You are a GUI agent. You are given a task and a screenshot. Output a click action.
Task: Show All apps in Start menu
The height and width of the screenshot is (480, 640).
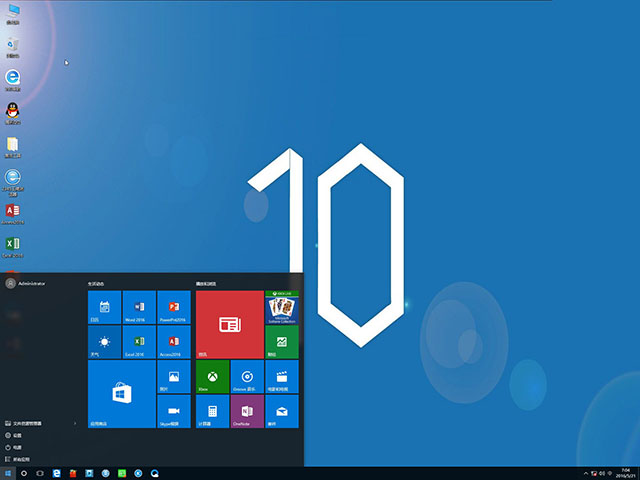click(x=18, y=459)
